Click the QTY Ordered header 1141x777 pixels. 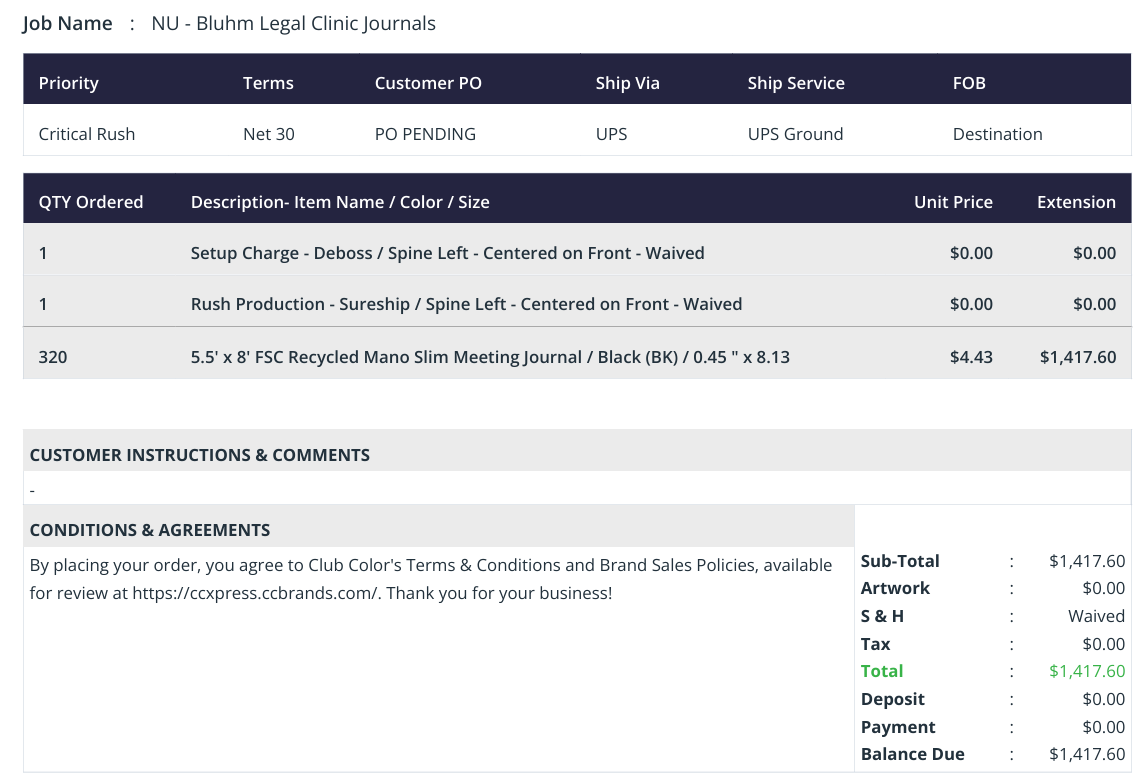pos(91,202)
